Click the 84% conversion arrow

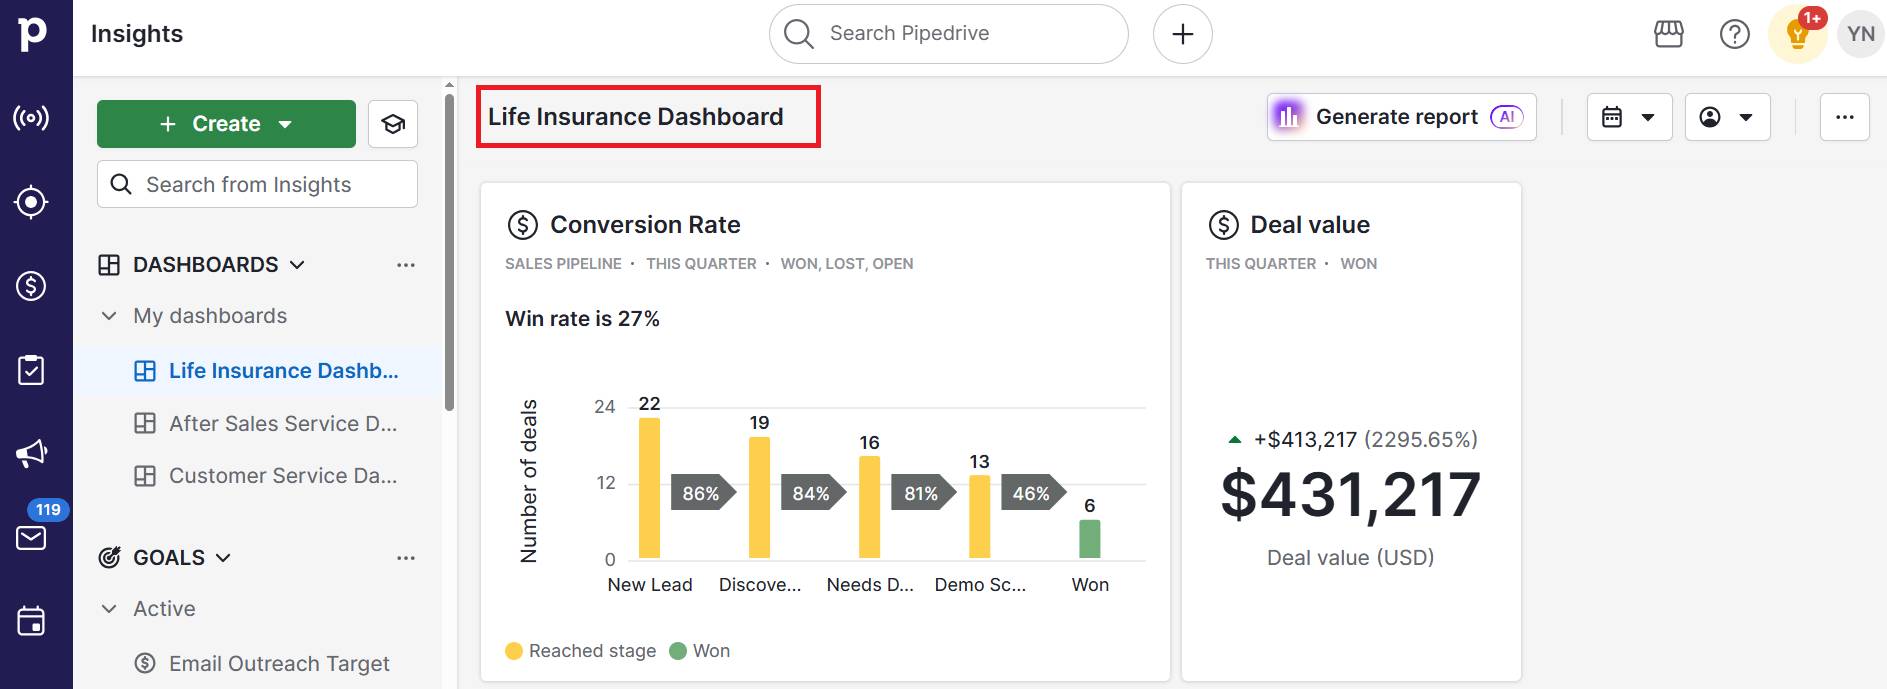coord(813,493)
